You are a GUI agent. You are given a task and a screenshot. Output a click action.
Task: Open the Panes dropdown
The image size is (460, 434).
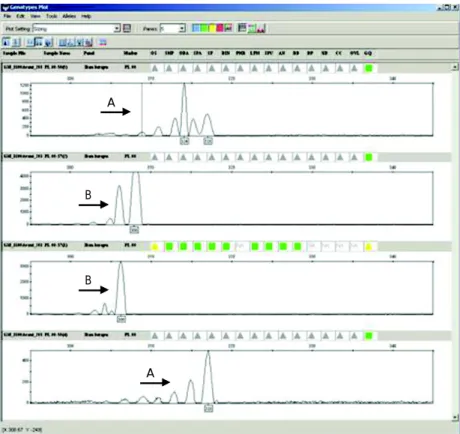(x=182, y=29)
